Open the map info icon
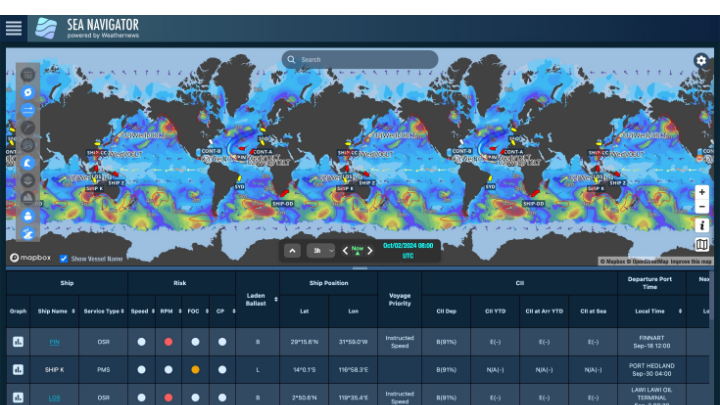This screenshot has height=405, width=720. [x=702, y=225]
